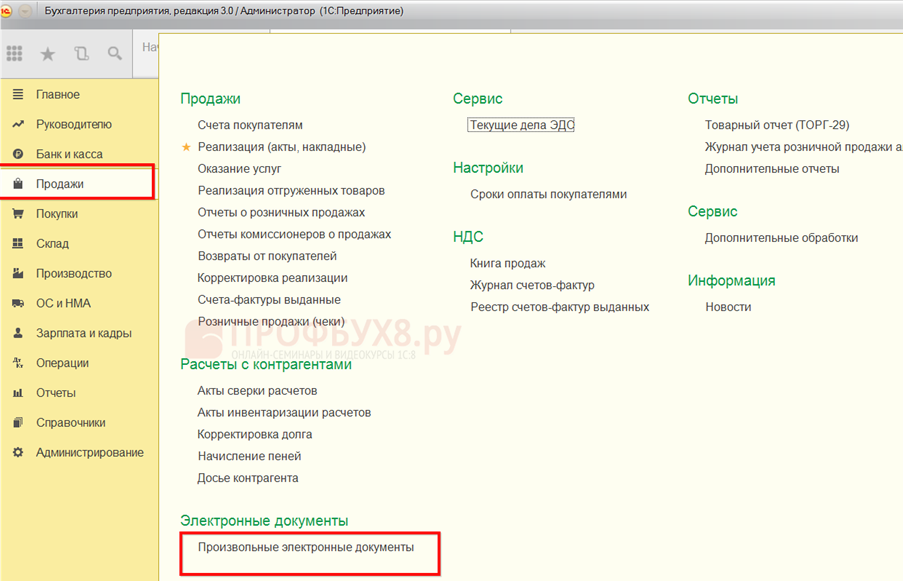Viewport: 903px width, 581px height.
Task: Click the Производство factory icon
Action: (x=18, y=274)
